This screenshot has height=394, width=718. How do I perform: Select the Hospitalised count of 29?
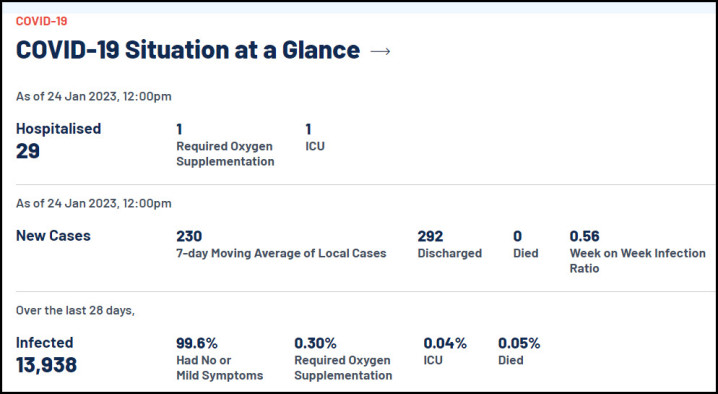tap(28, 151)
